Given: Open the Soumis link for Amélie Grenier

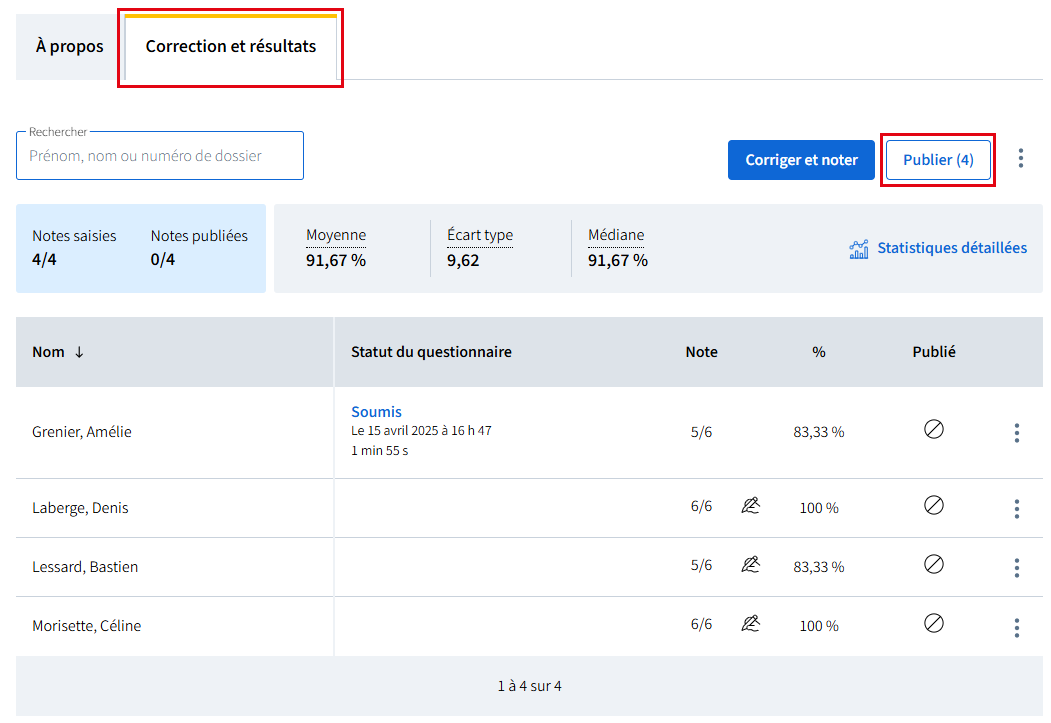Looking at the screenshot, I should pos(376,412).
